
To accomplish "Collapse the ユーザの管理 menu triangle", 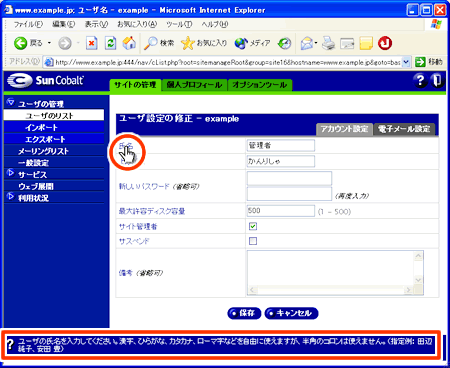I will click(x=11, y=102).
